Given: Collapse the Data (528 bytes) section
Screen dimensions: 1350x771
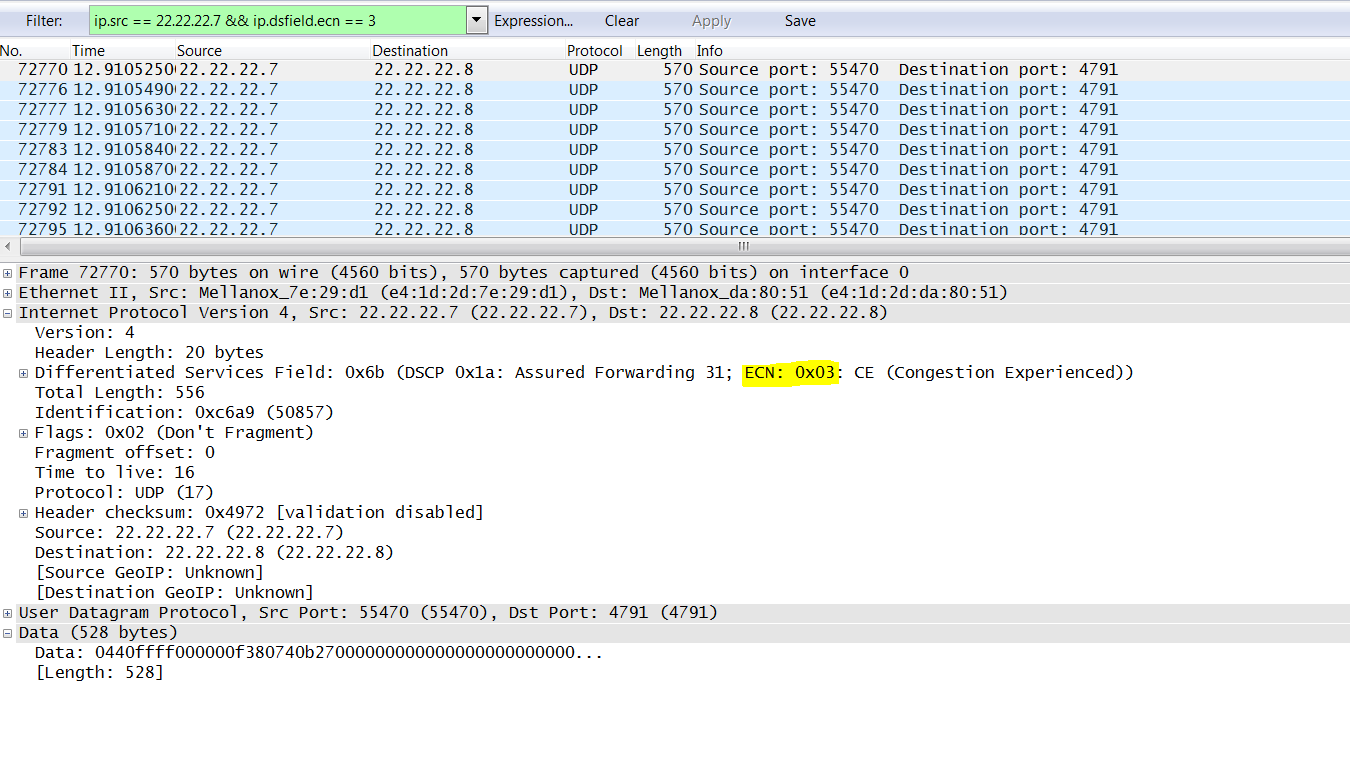Looking at the screenshot, I should point(8,632).
